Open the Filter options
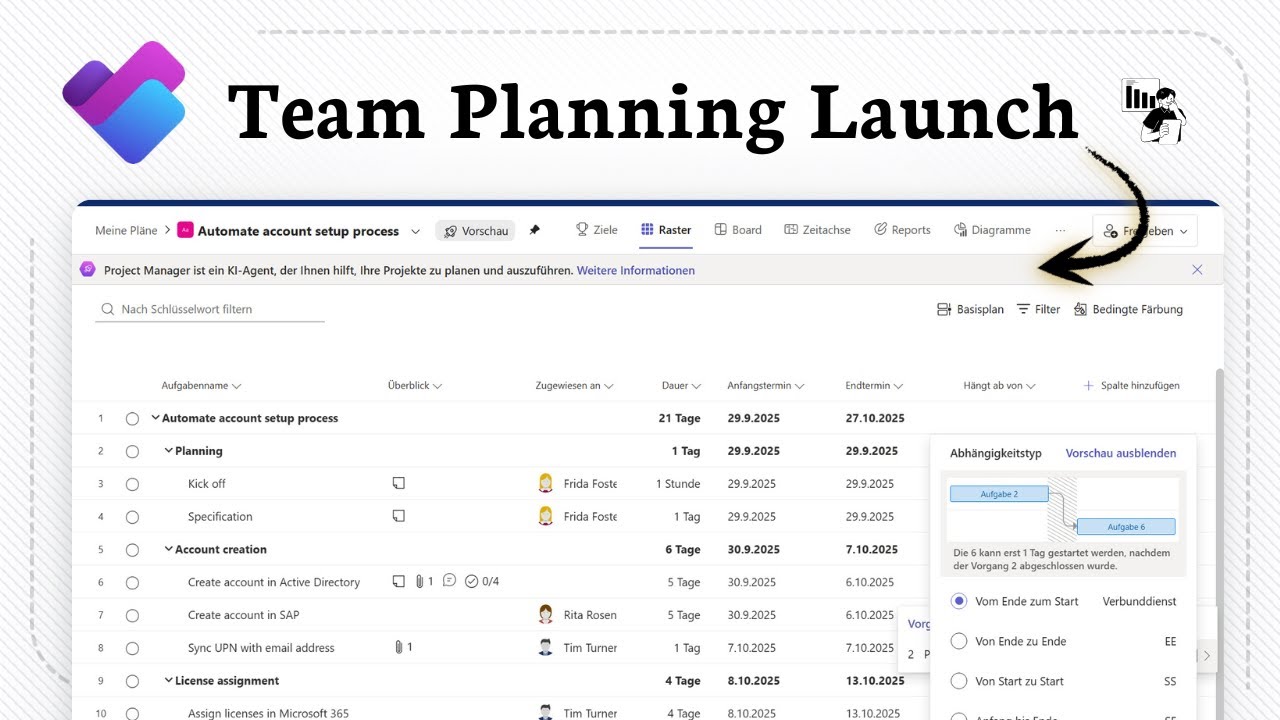The height and width of the screenshot is (720, 1280). point(1038,310)
